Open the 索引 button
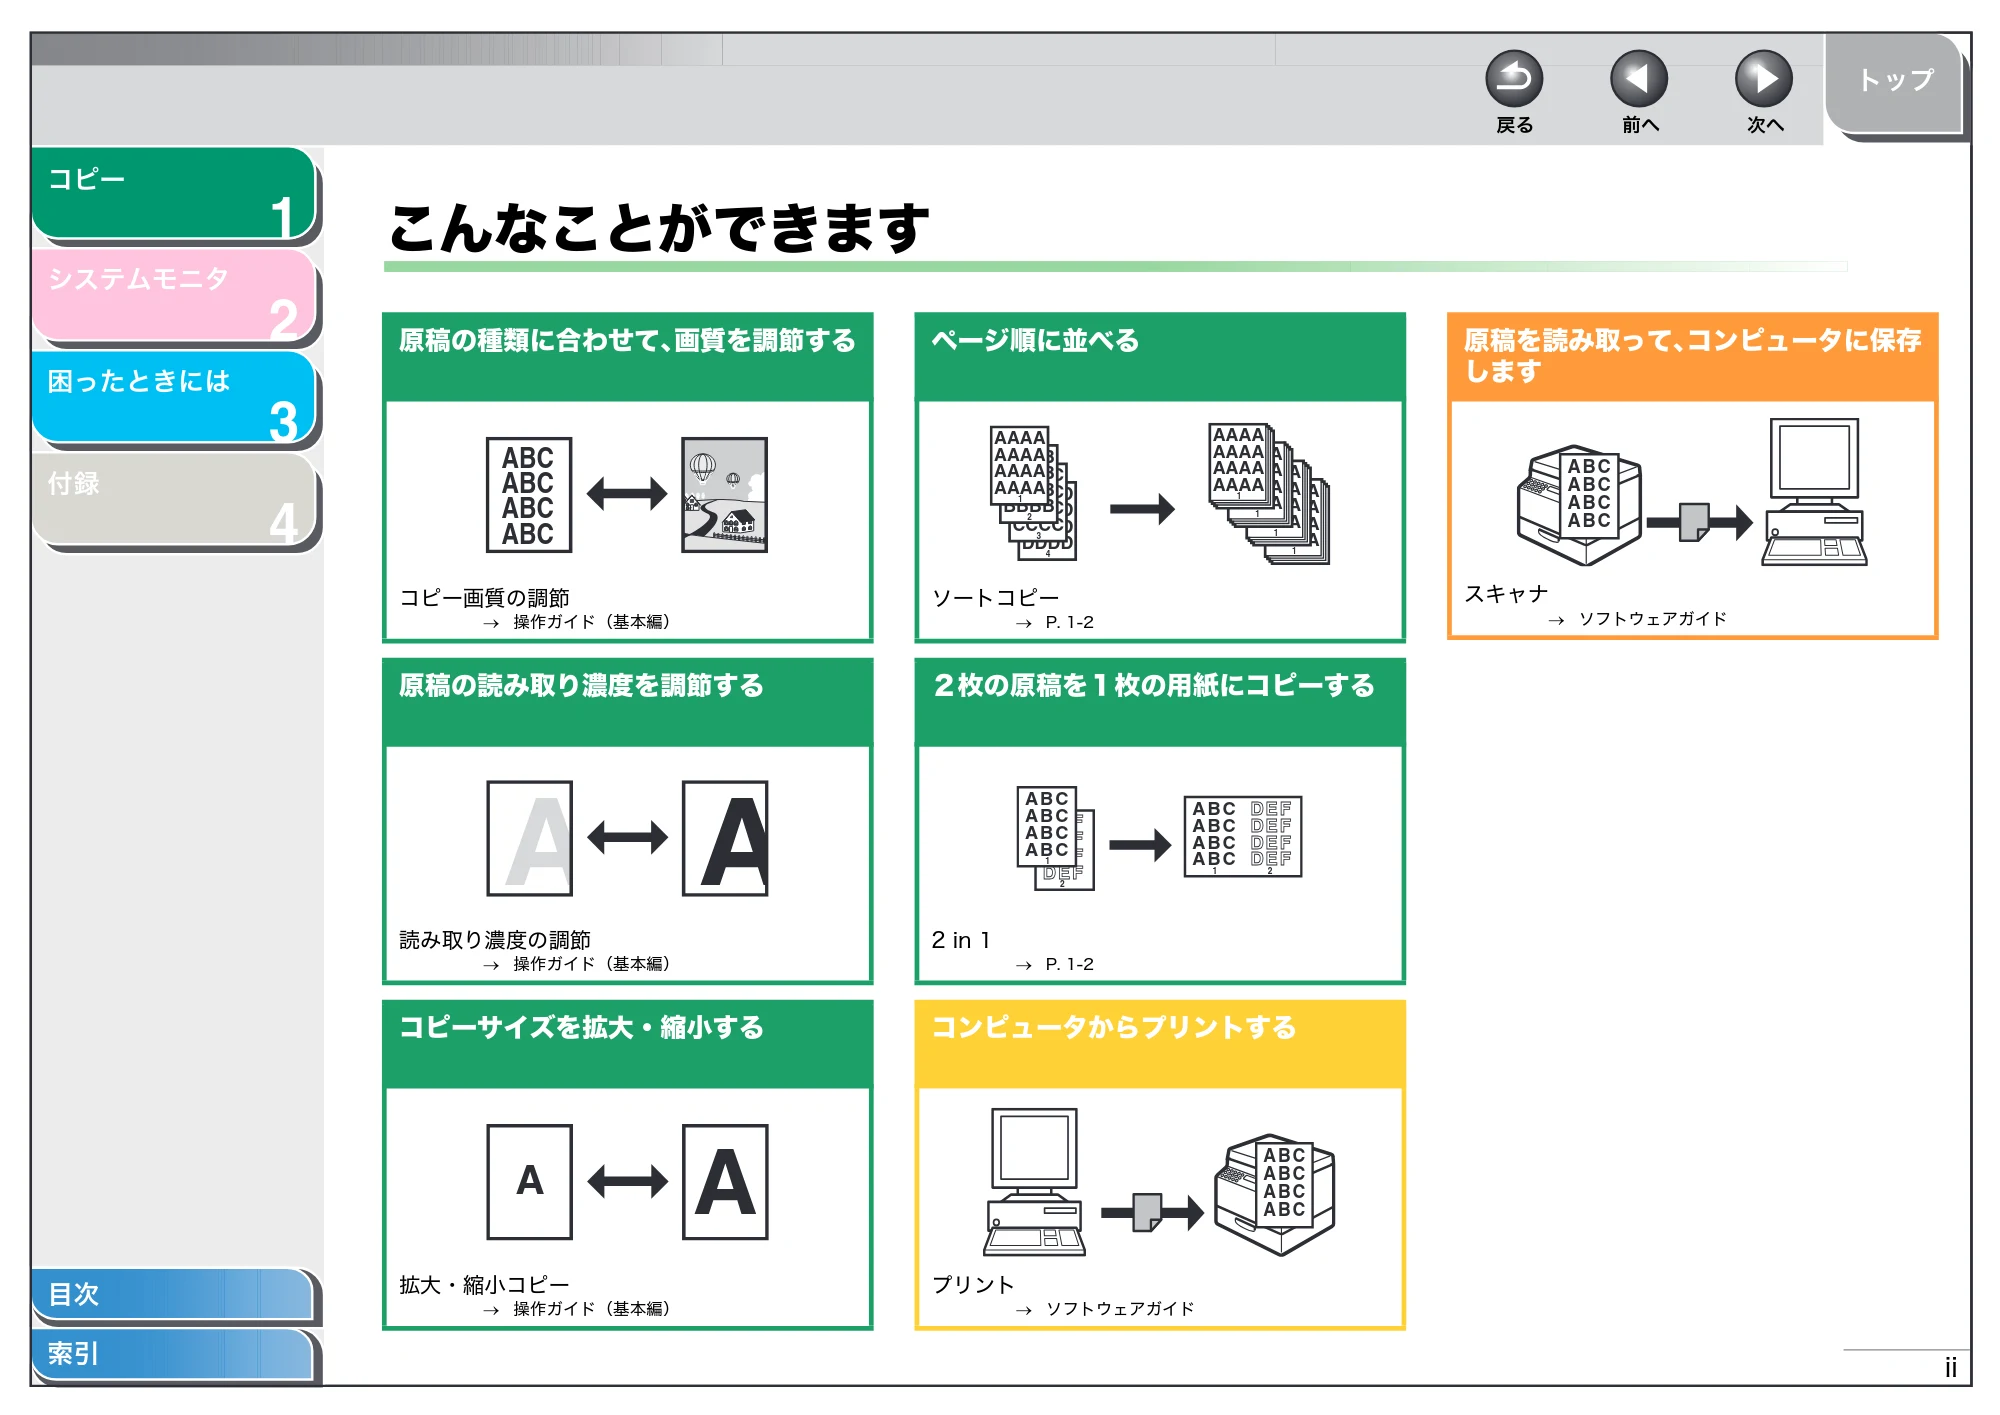This screenshot has width=2000, height=1415. (x=172, y=1354)
